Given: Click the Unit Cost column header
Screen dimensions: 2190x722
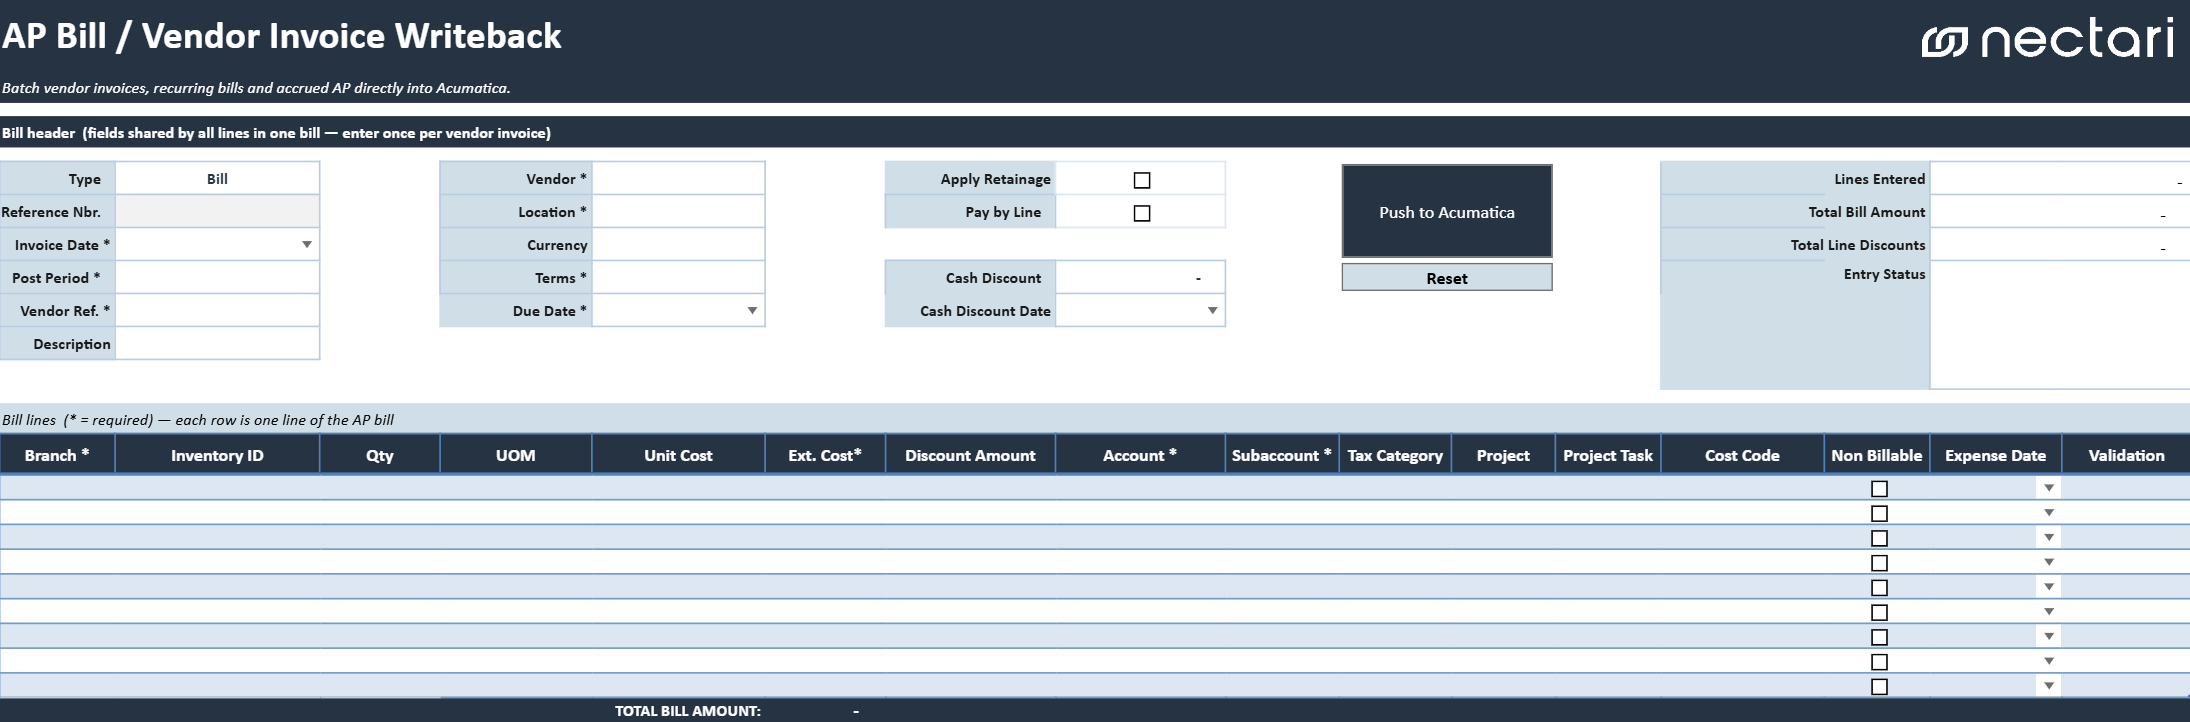Looking at the screenshot, I should point(678,455).
